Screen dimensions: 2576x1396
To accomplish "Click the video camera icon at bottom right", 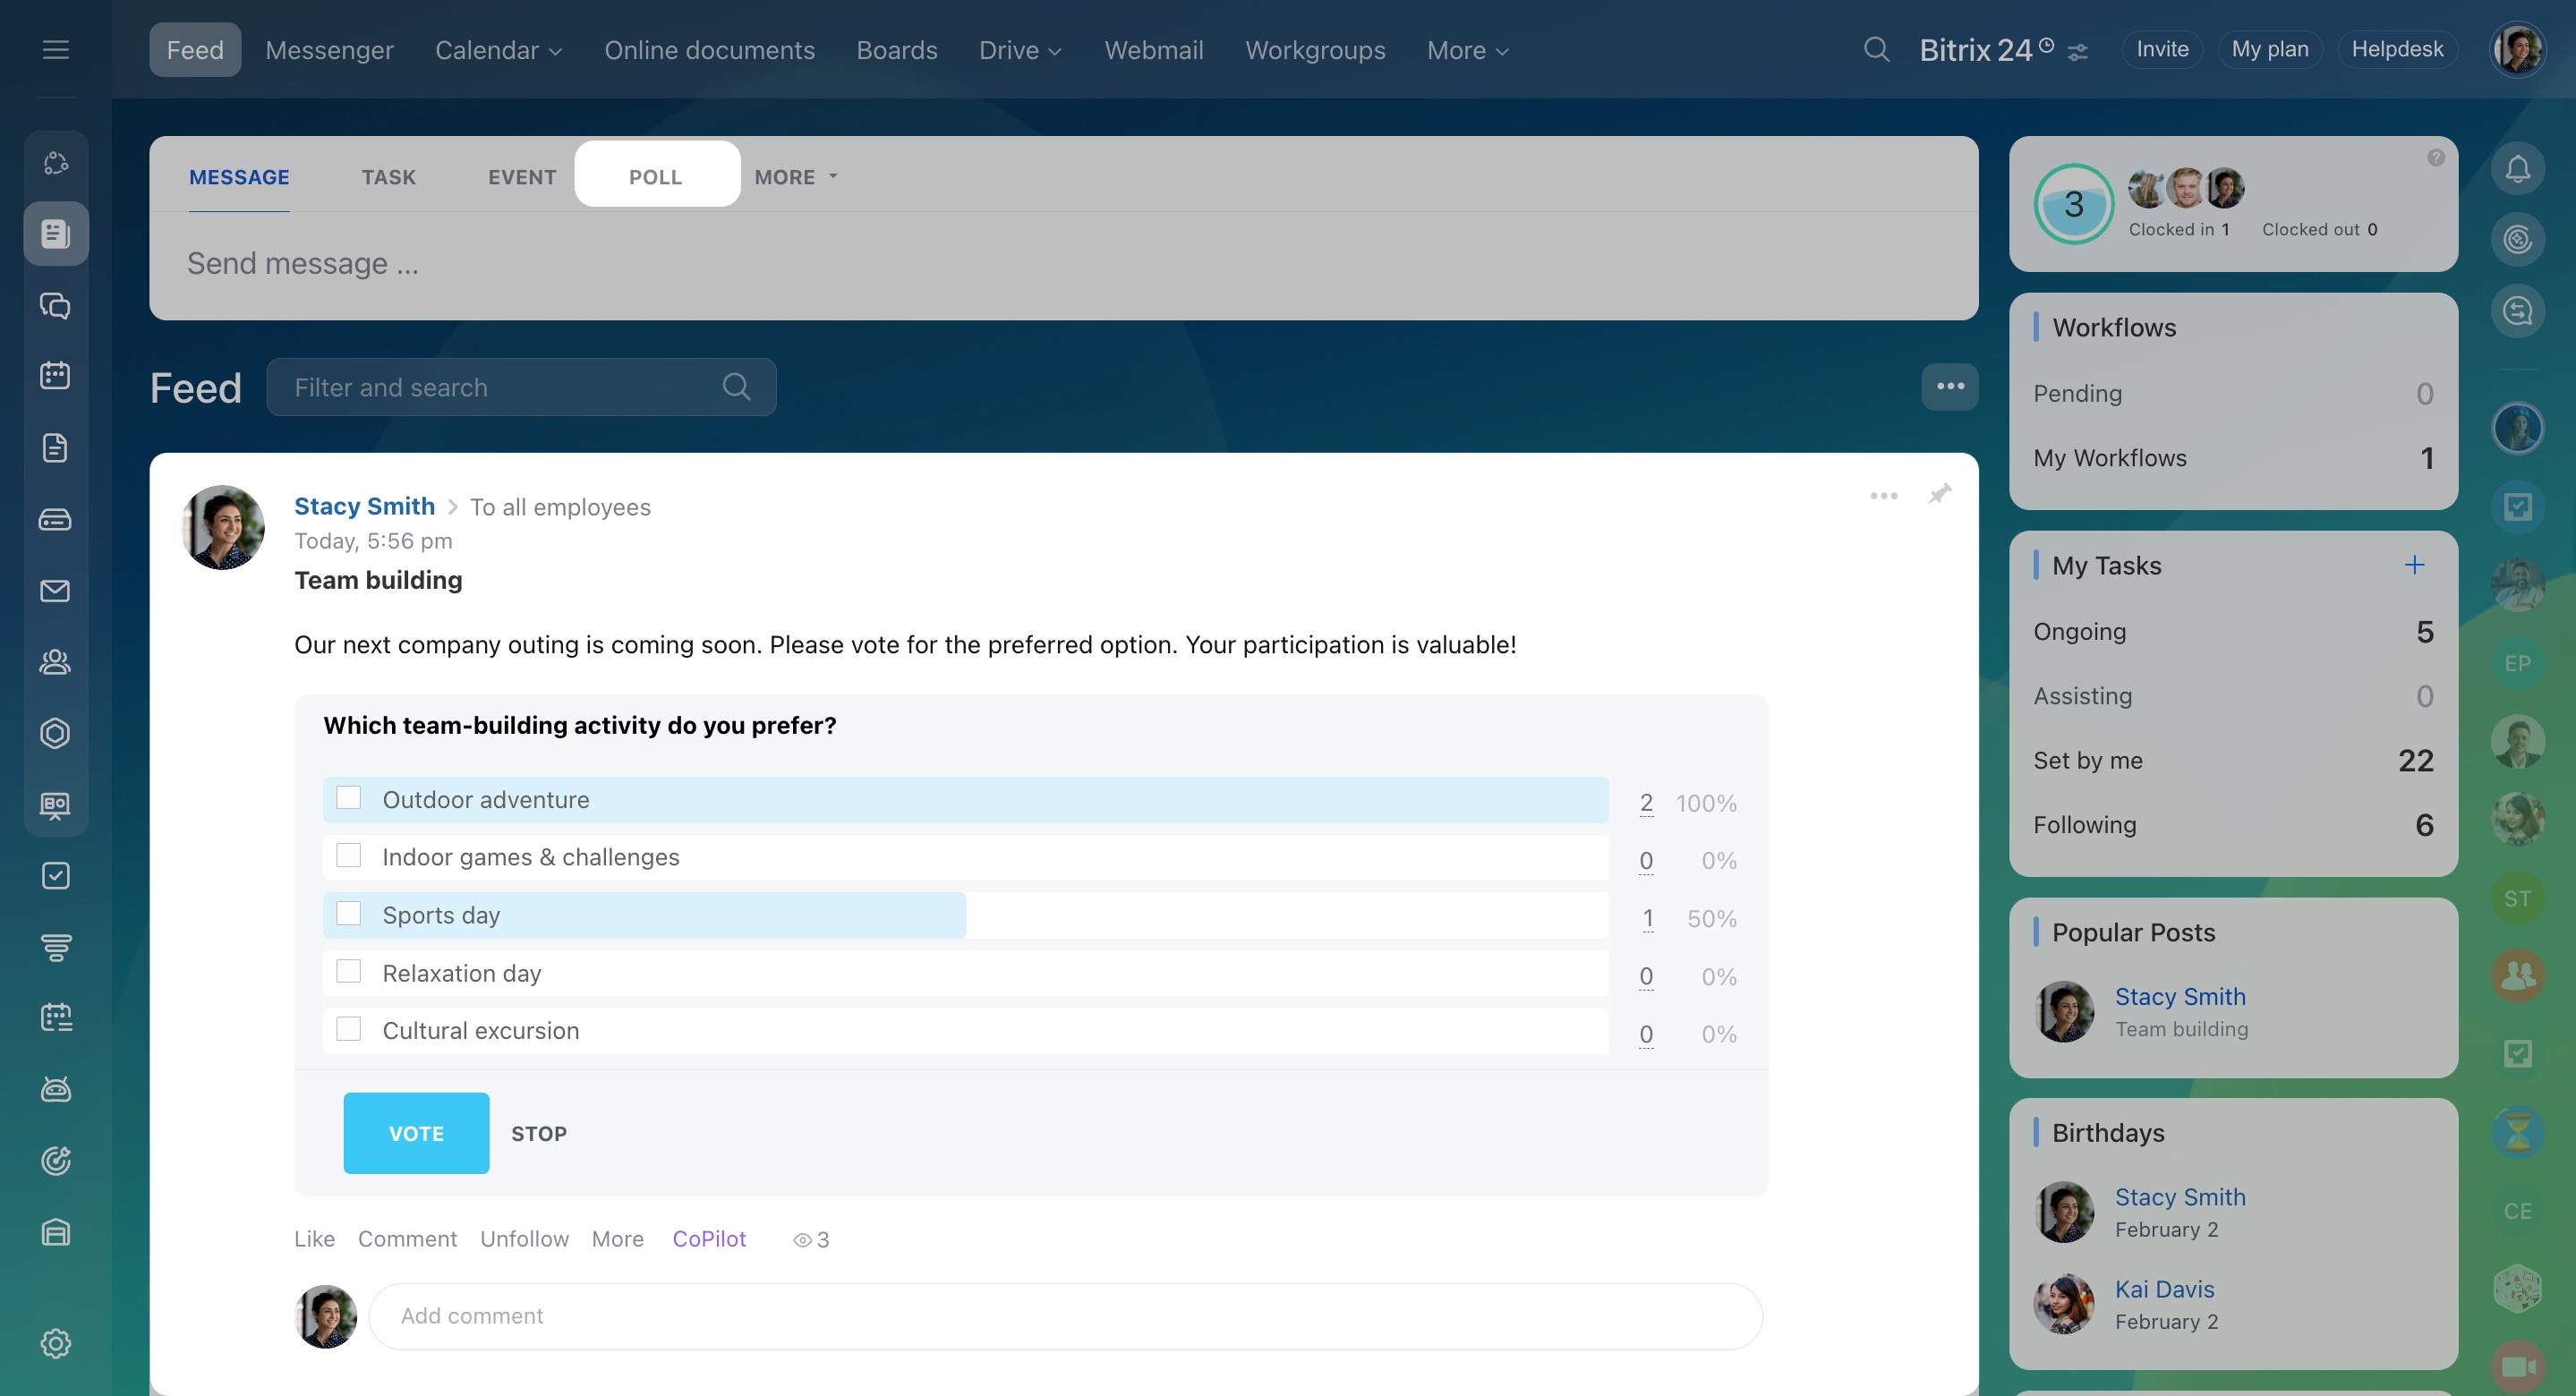I will click(2517, 1366).
